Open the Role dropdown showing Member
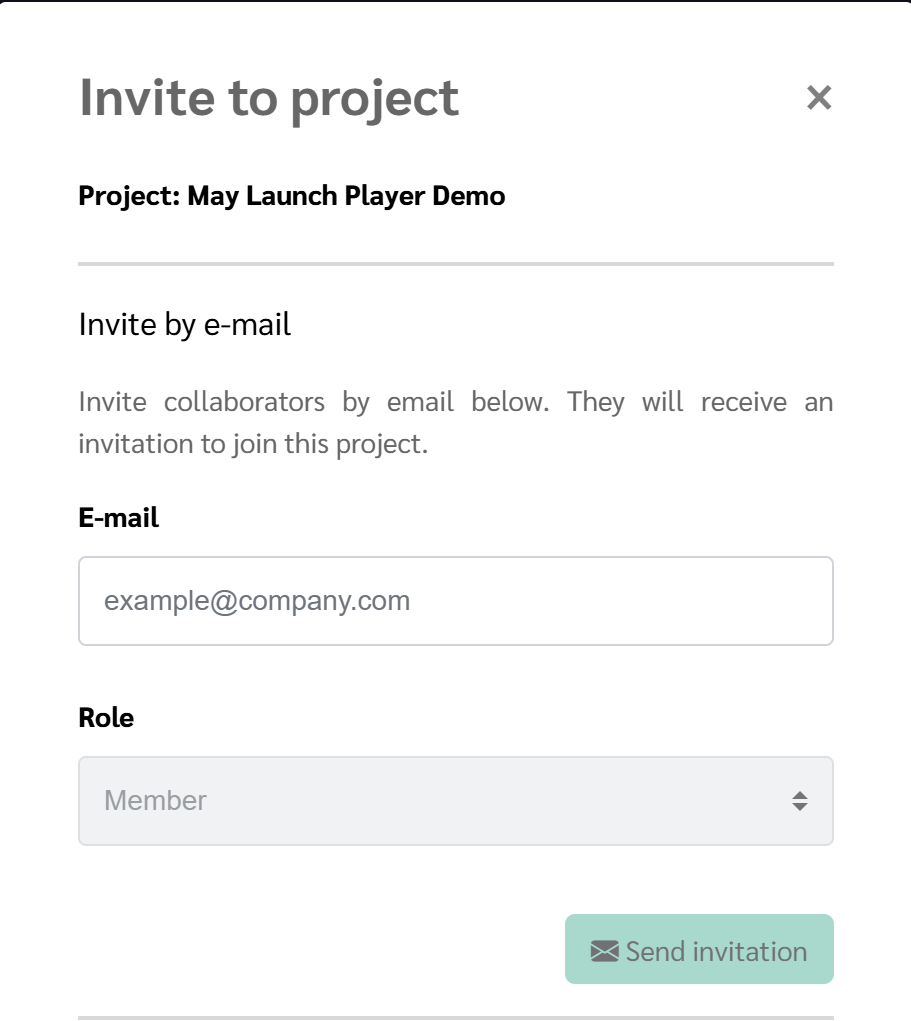The width and height of the screenshot is (911, 1021). [x=456, y=801]
